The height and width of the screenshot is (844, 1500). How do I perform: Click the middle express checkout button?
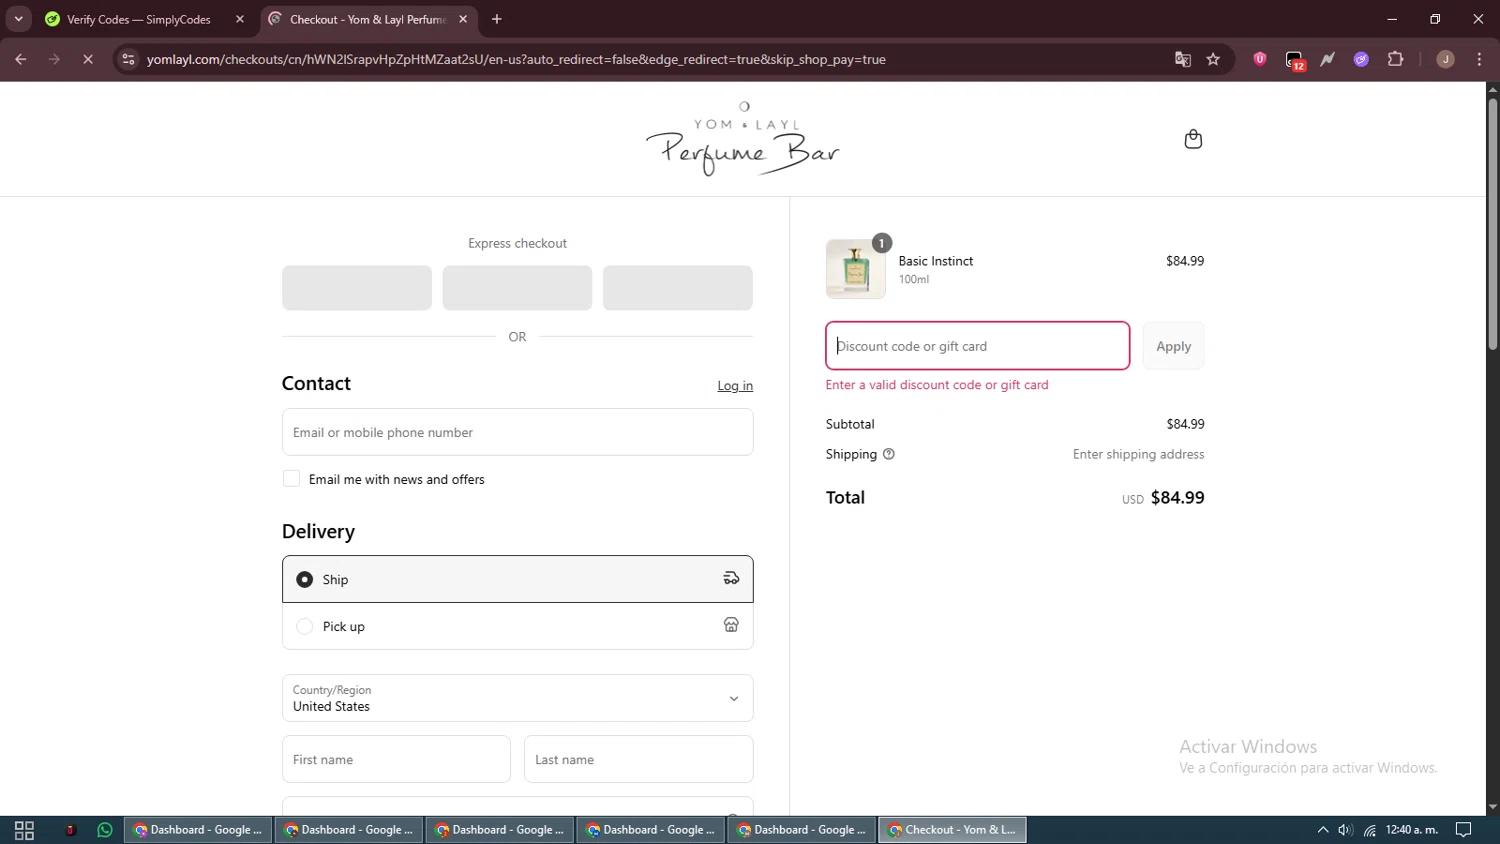click(x=517, y=288)
